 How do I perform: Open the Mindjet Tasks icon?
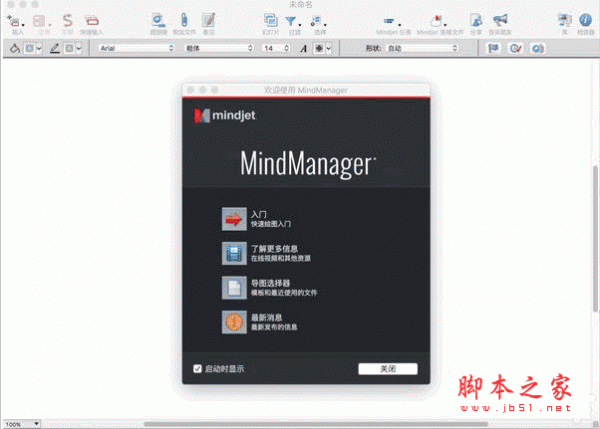click(x=389, y=21)
